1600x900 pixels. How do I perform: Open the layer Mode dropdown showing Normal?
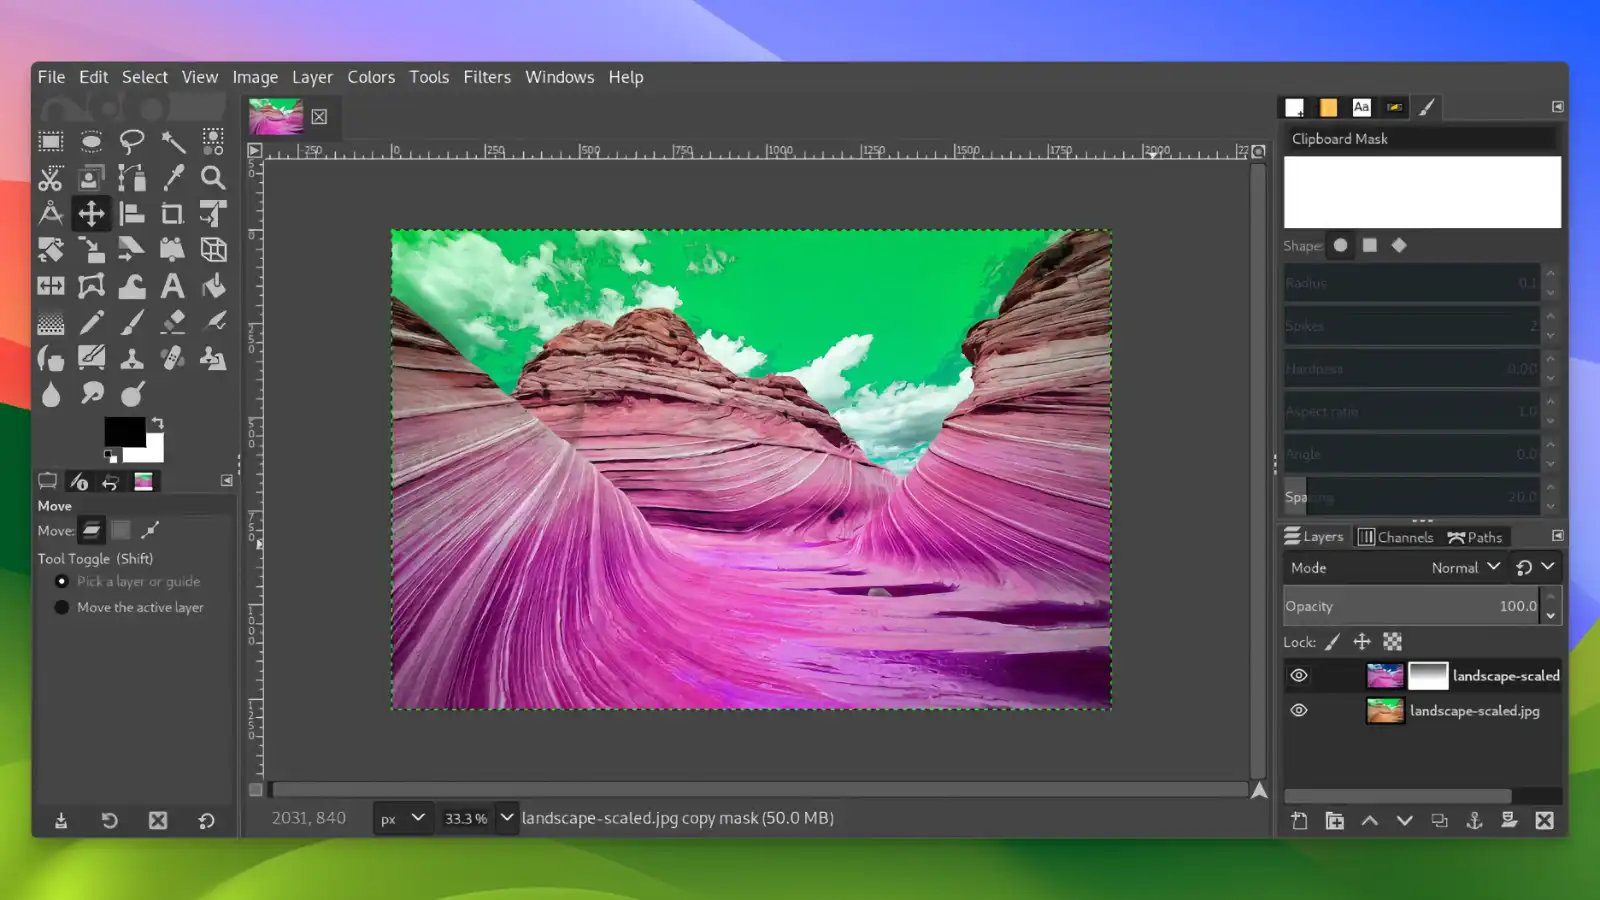click(1463, 567)
